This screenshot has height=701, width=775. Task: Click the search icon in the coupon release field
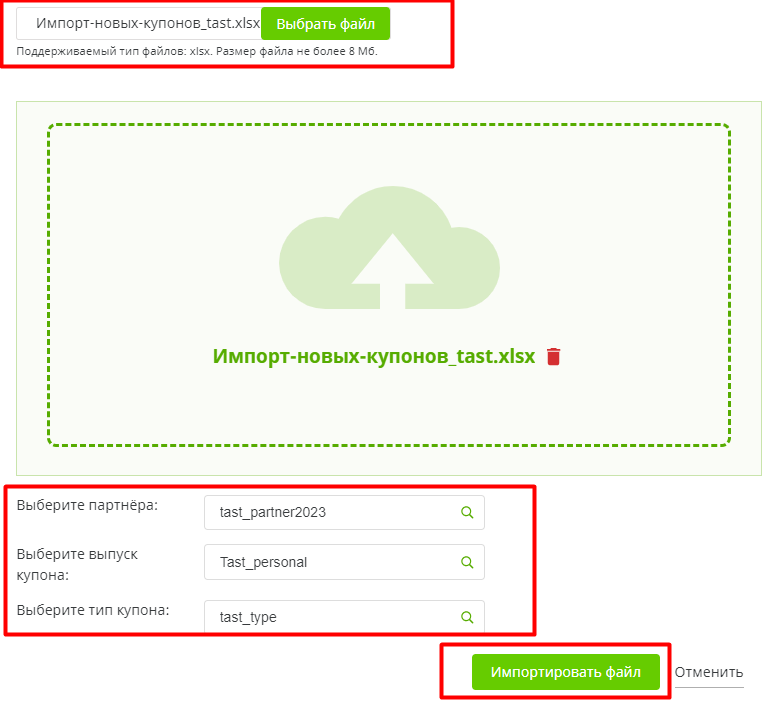[x=466, y=562]
